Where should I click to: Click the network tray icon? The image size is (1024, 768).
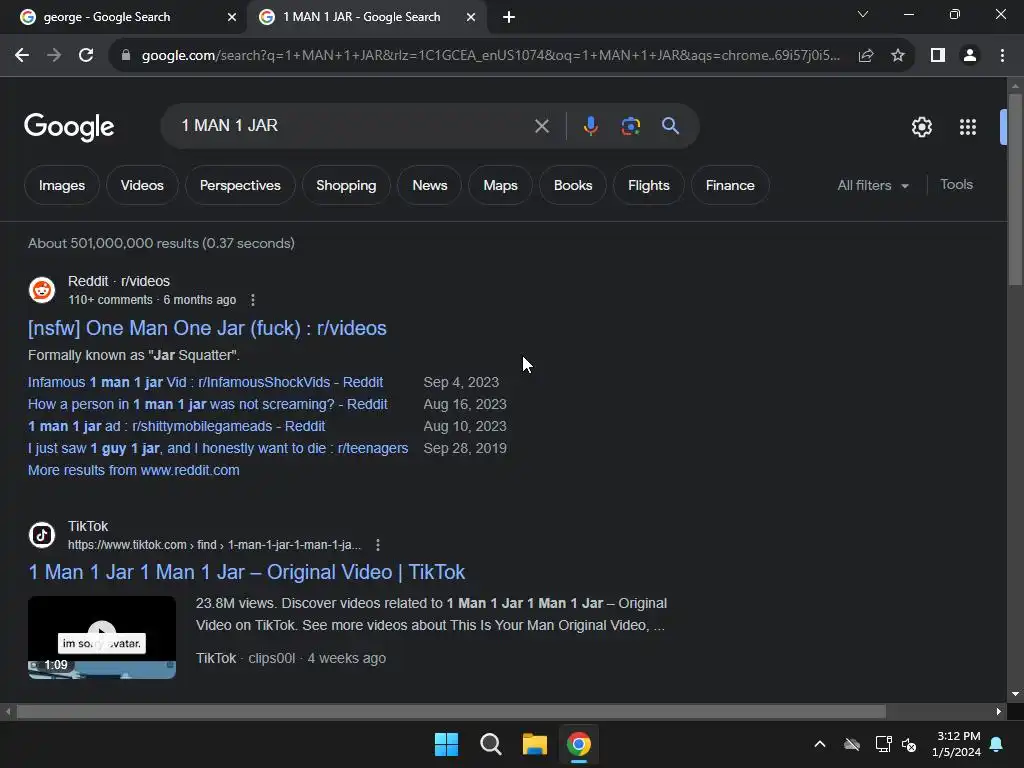pyautogui.click(x=884, y=744)
